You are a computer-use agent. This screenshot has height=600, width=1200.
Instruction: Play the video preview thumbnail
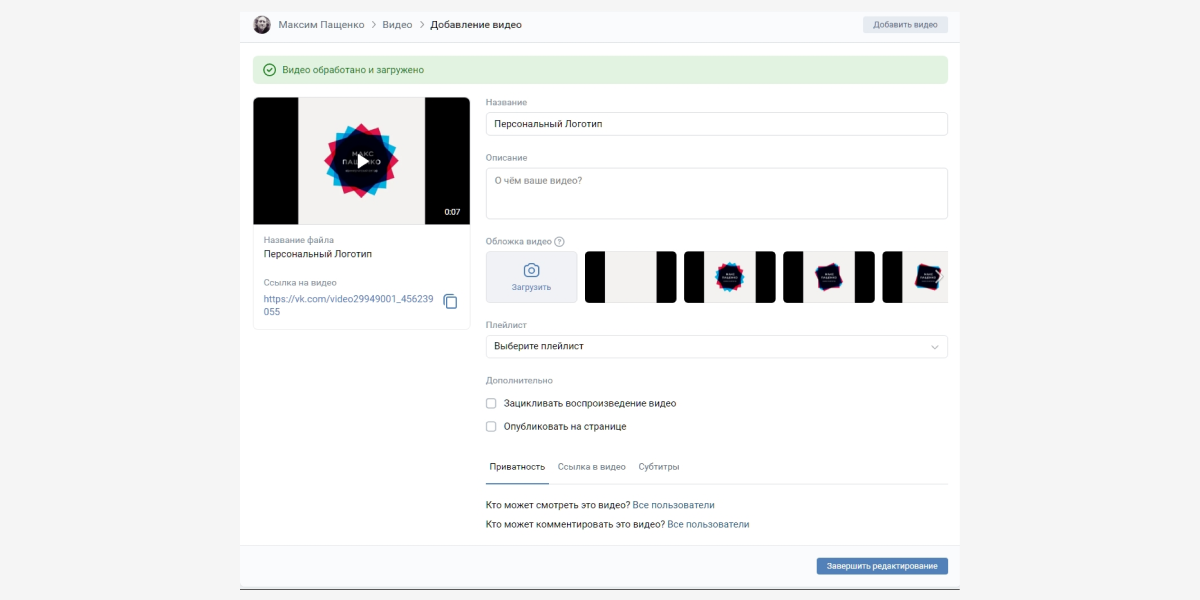pyautogui.click(x=362, y=161)
